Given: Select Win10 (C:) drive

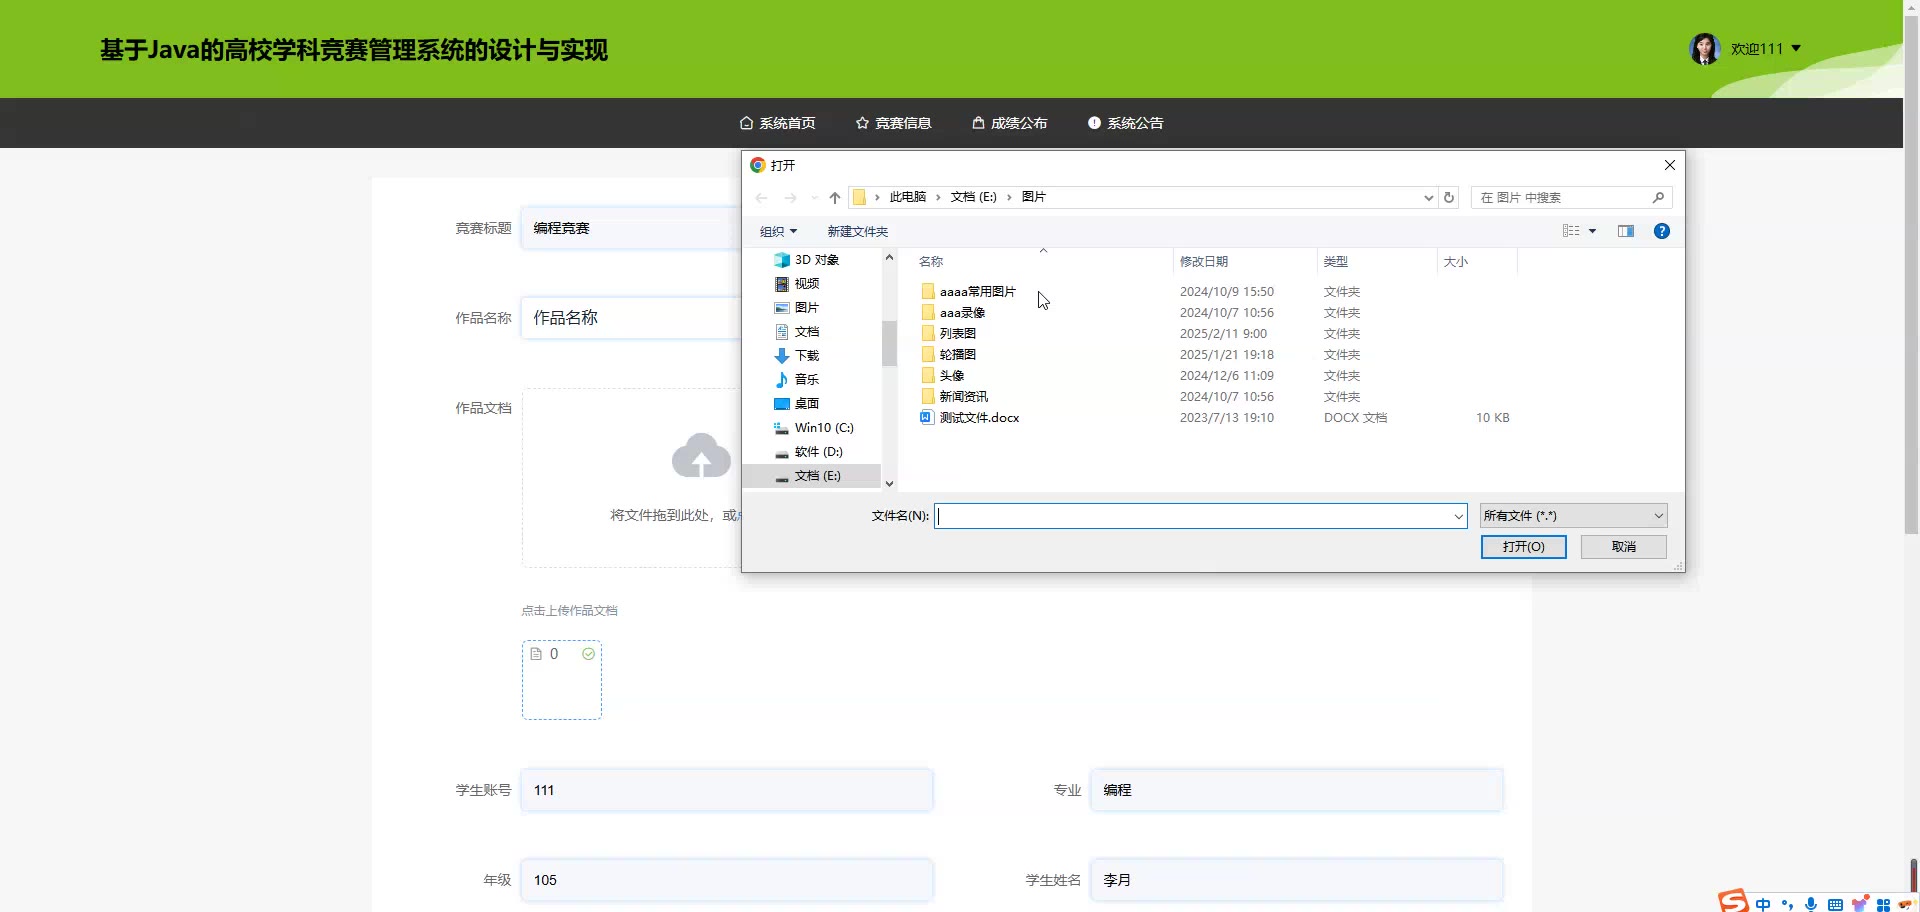Looking at the screenshot, I should pos(815,428).
